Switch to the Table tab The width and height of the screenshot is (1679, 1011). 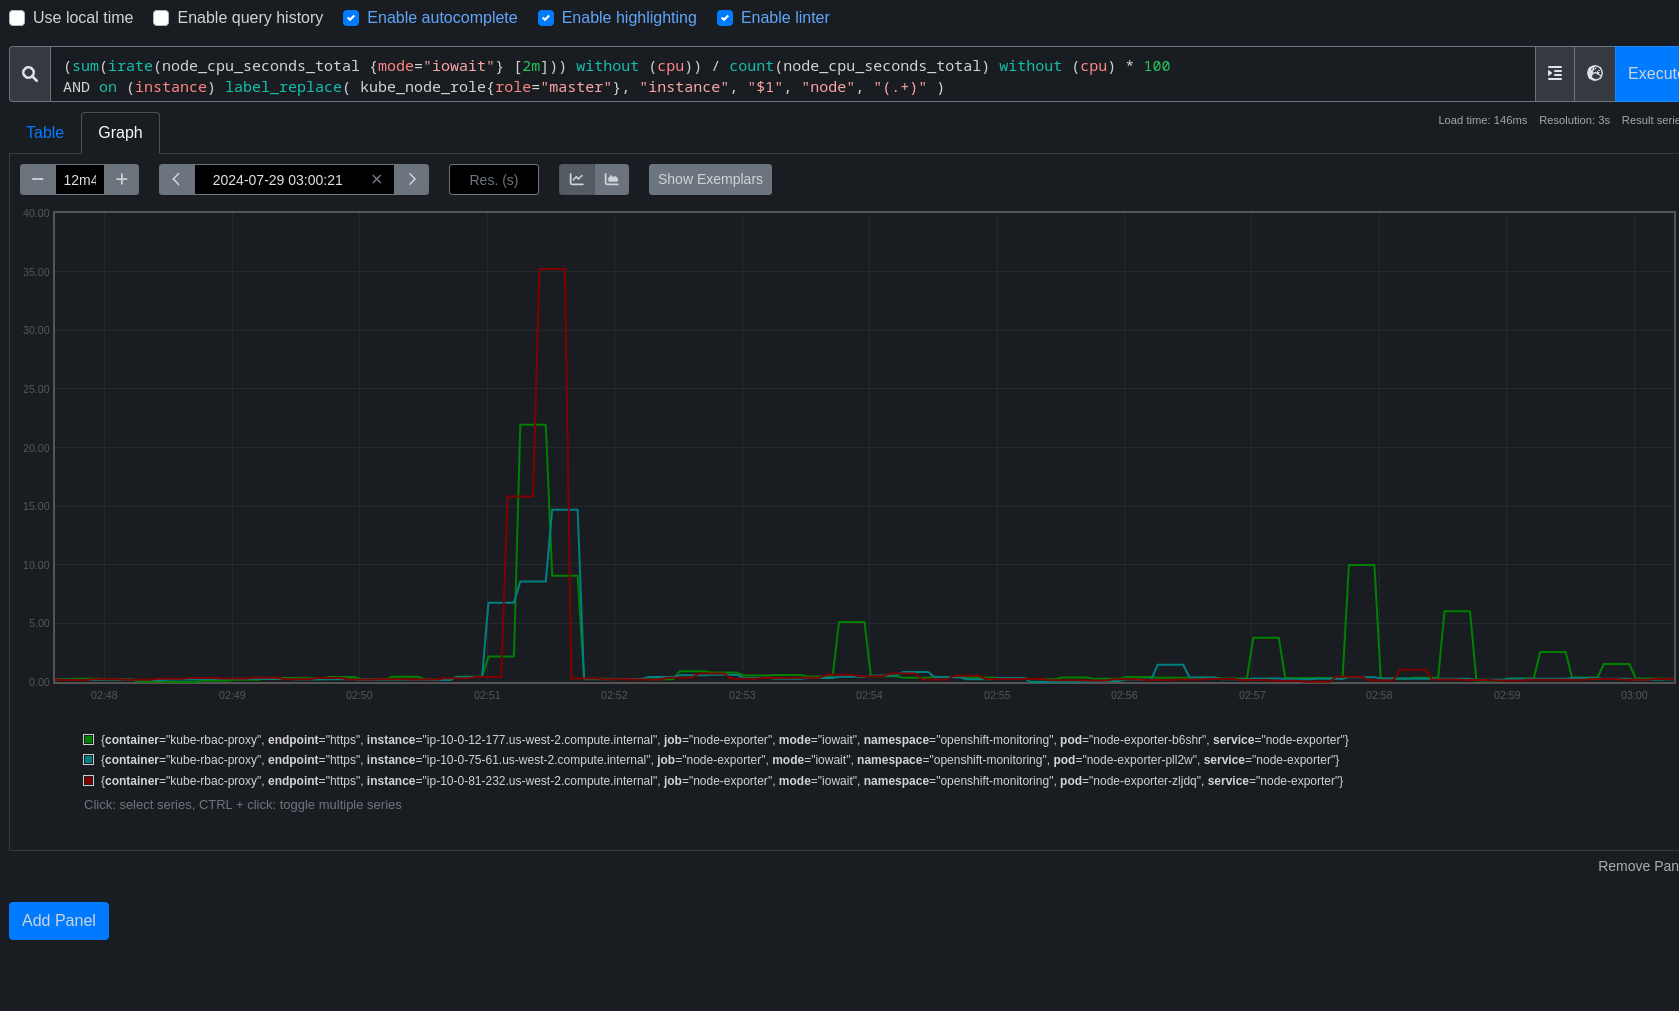coord(45,133)
